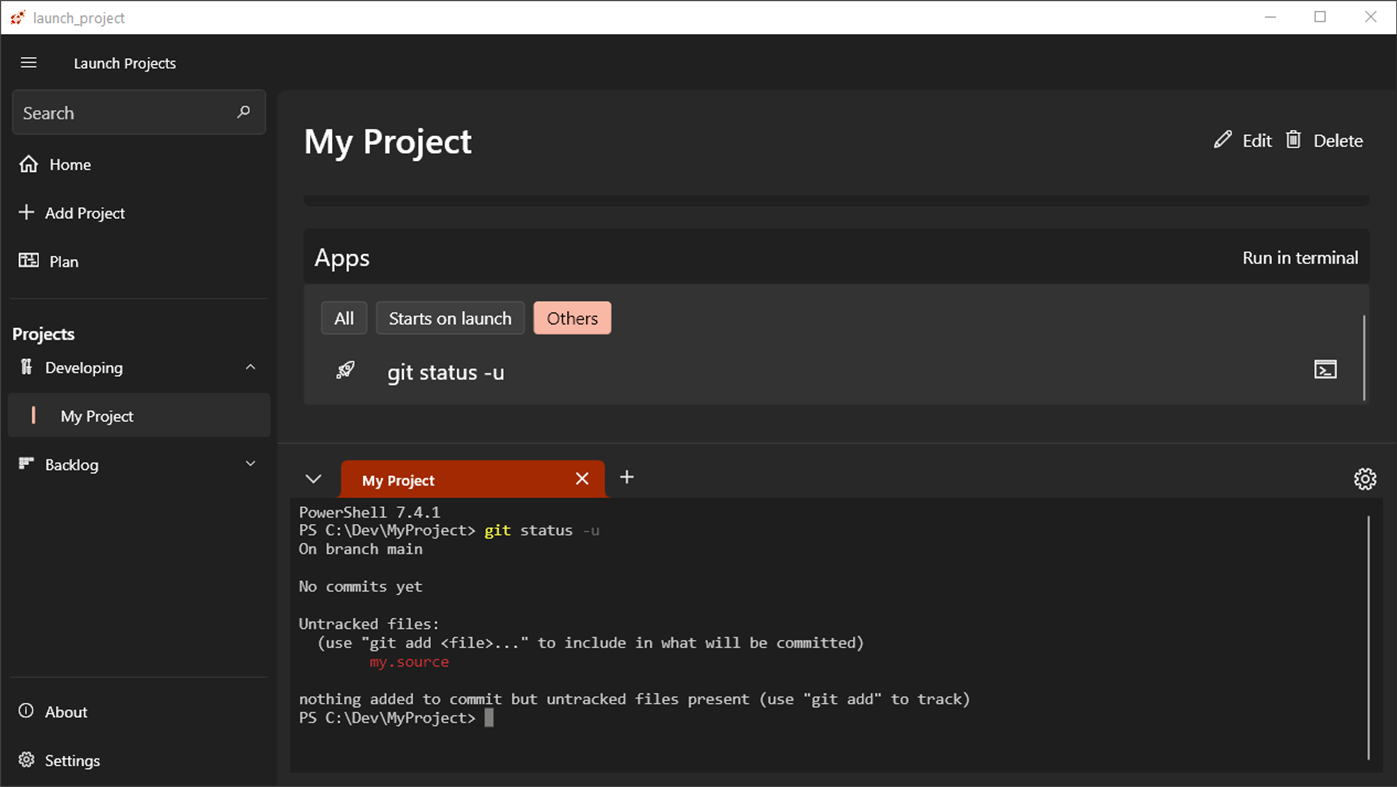This screenshot has width=1397, height=787.
Task: Click the terminal icon beside git status -u
Action: 1325,370
